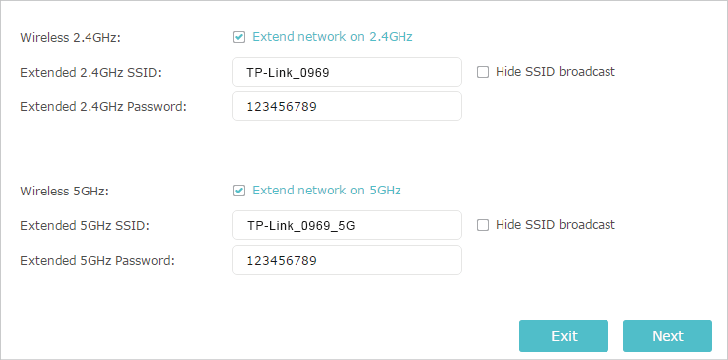Focus the Extended 2.4GHz SSID field TP-Link_0969

tap(347, 72)
